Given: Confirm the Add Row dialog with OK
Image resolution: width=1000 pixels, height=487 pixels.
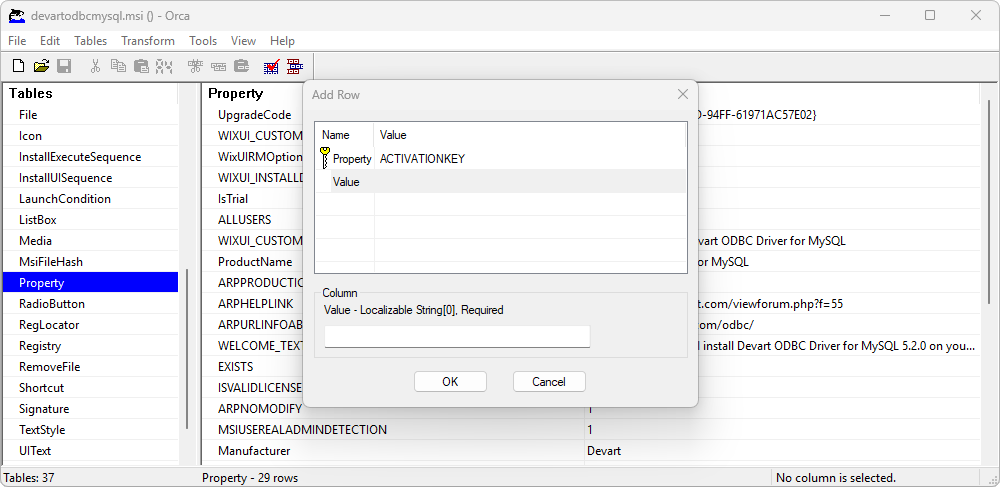Looking at the screenshot, I should click(x=450, y=382).
